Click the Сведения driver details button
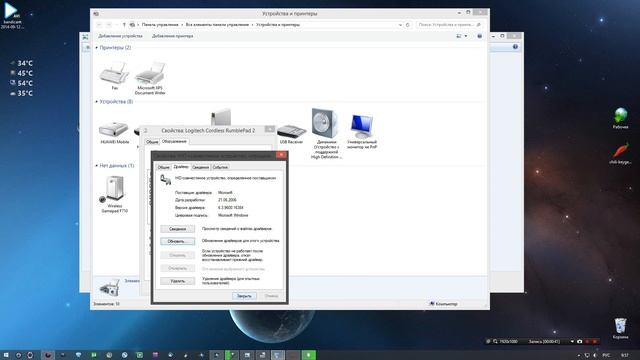 point(178,229)
